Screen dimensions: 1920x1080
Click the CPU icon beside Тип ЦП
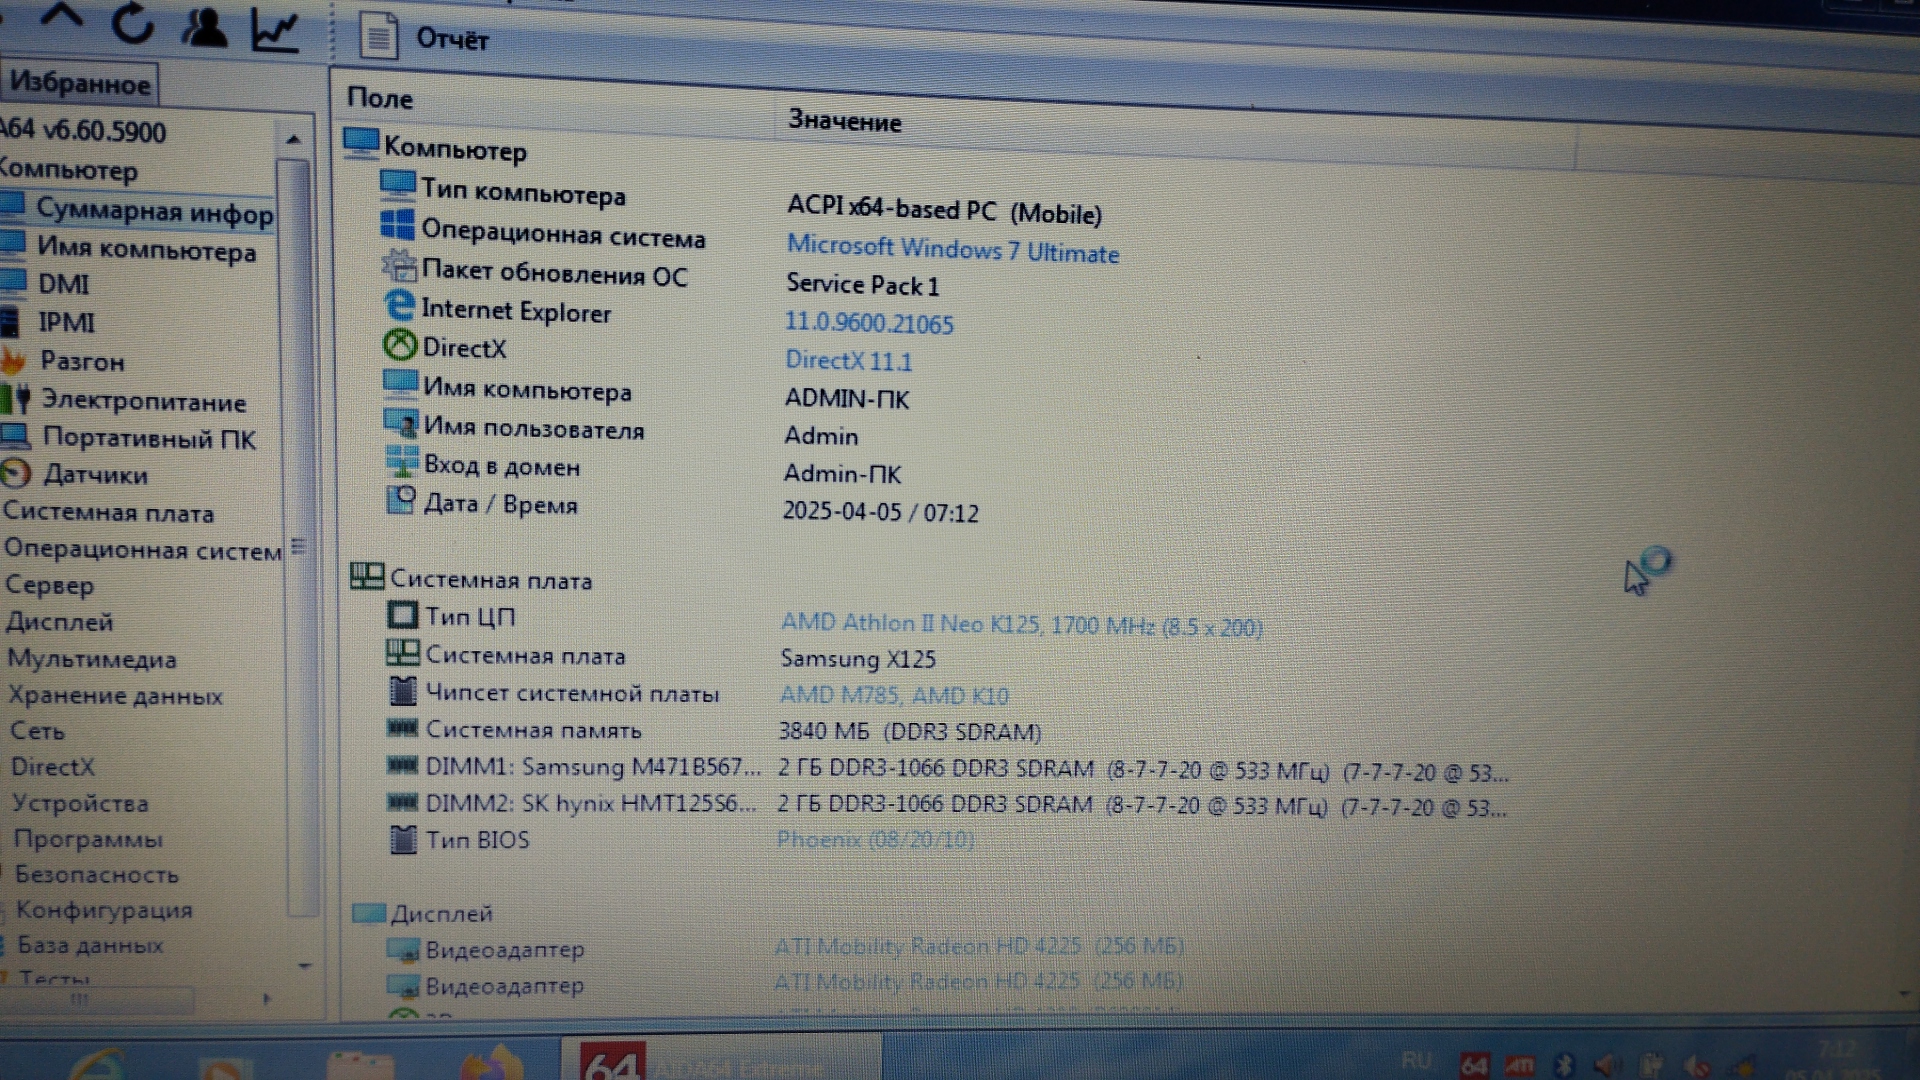coord(402,615)
